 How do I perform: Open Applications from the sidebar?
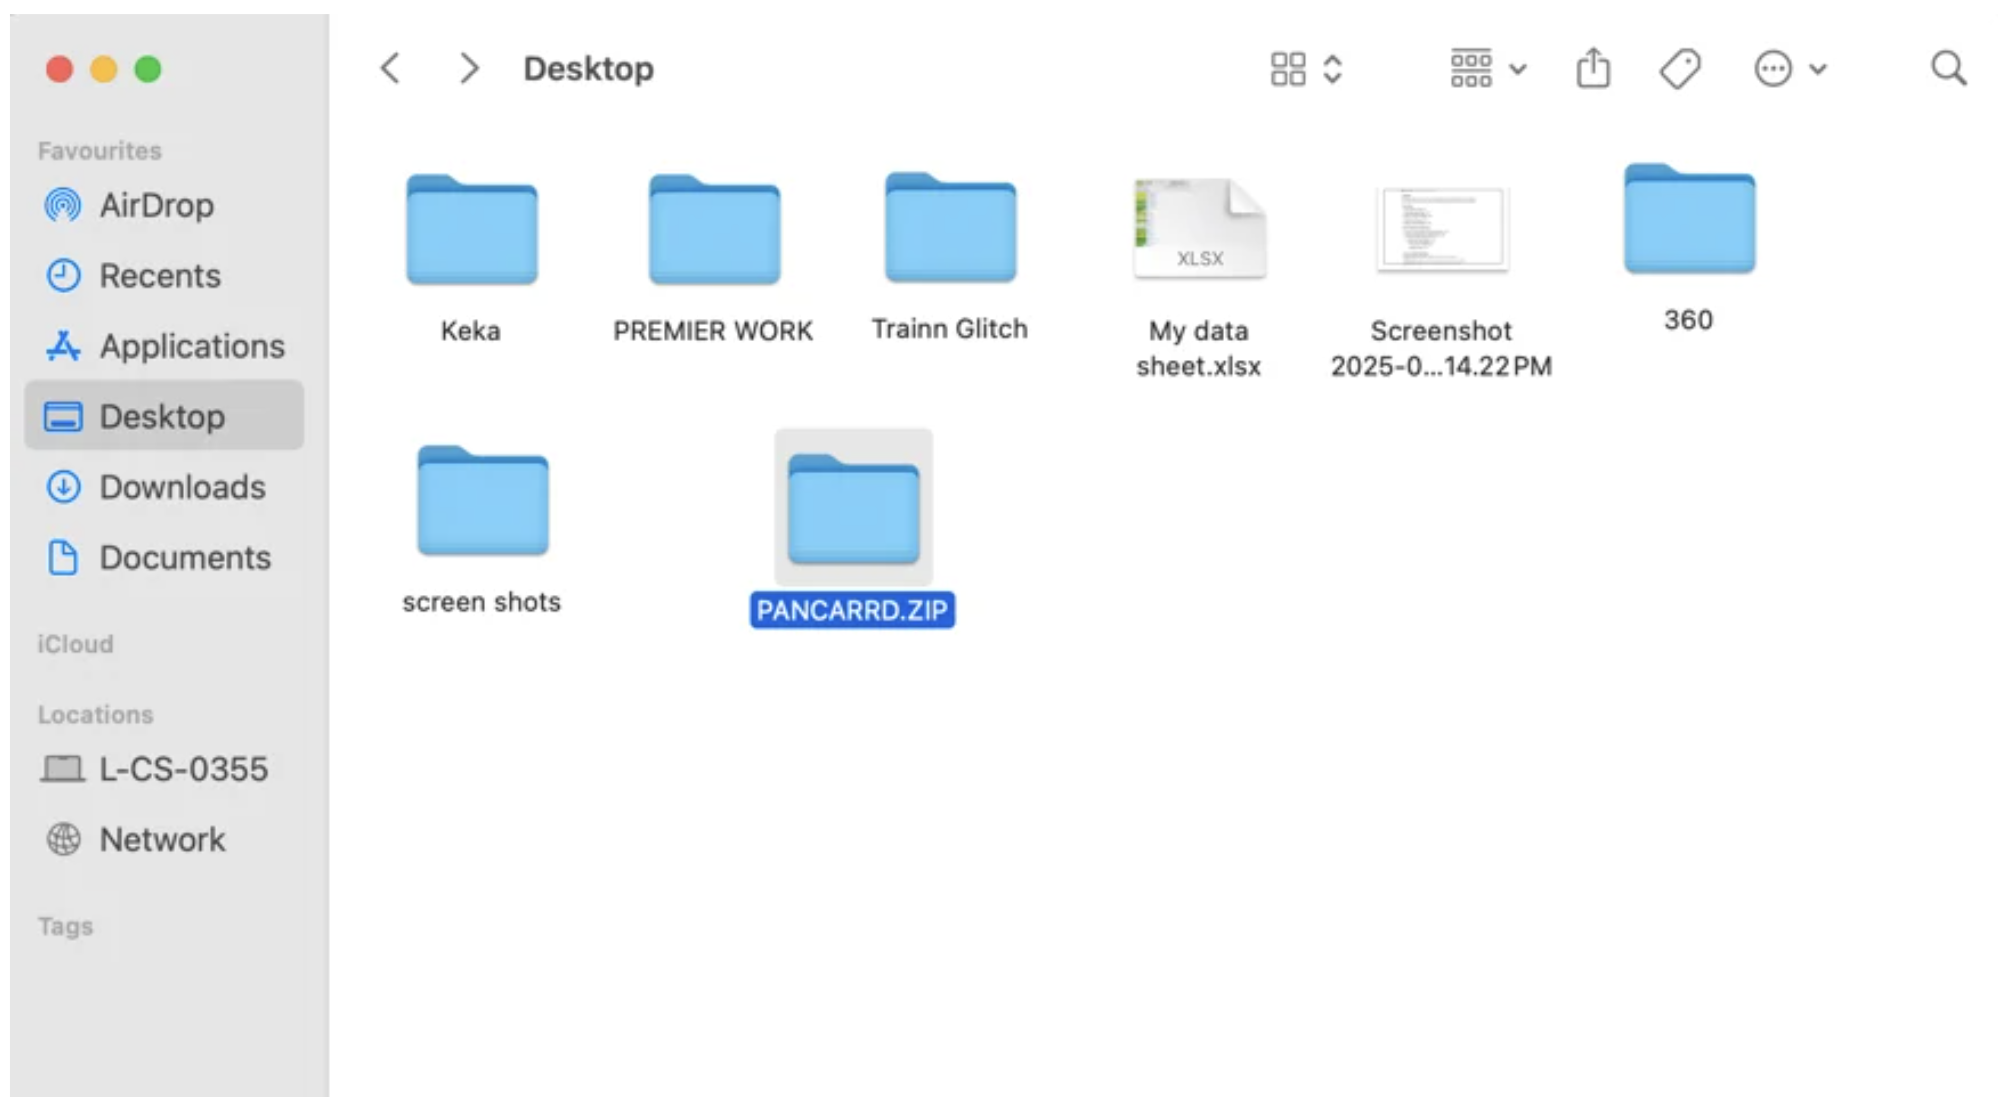point(191,346)
